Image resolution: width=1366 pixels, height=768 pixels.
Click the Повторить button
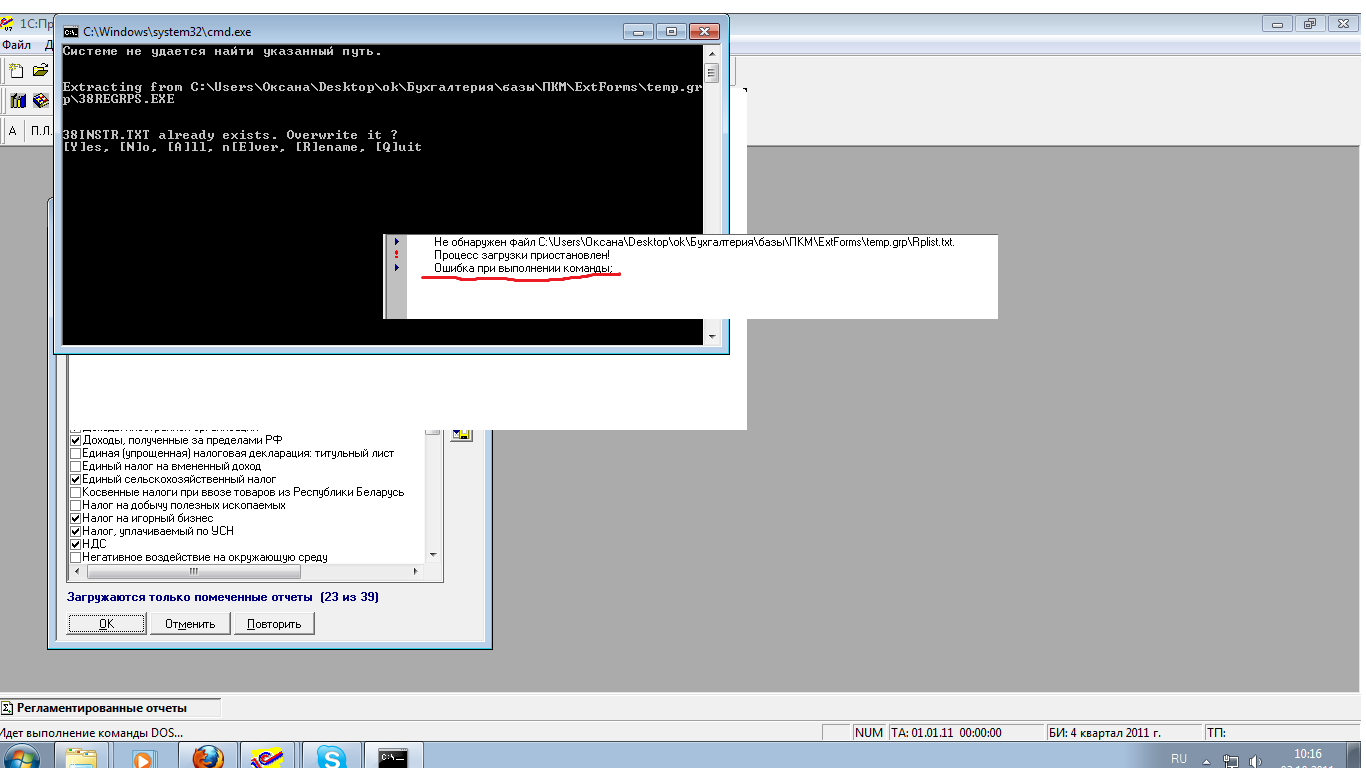coord(274,624)
